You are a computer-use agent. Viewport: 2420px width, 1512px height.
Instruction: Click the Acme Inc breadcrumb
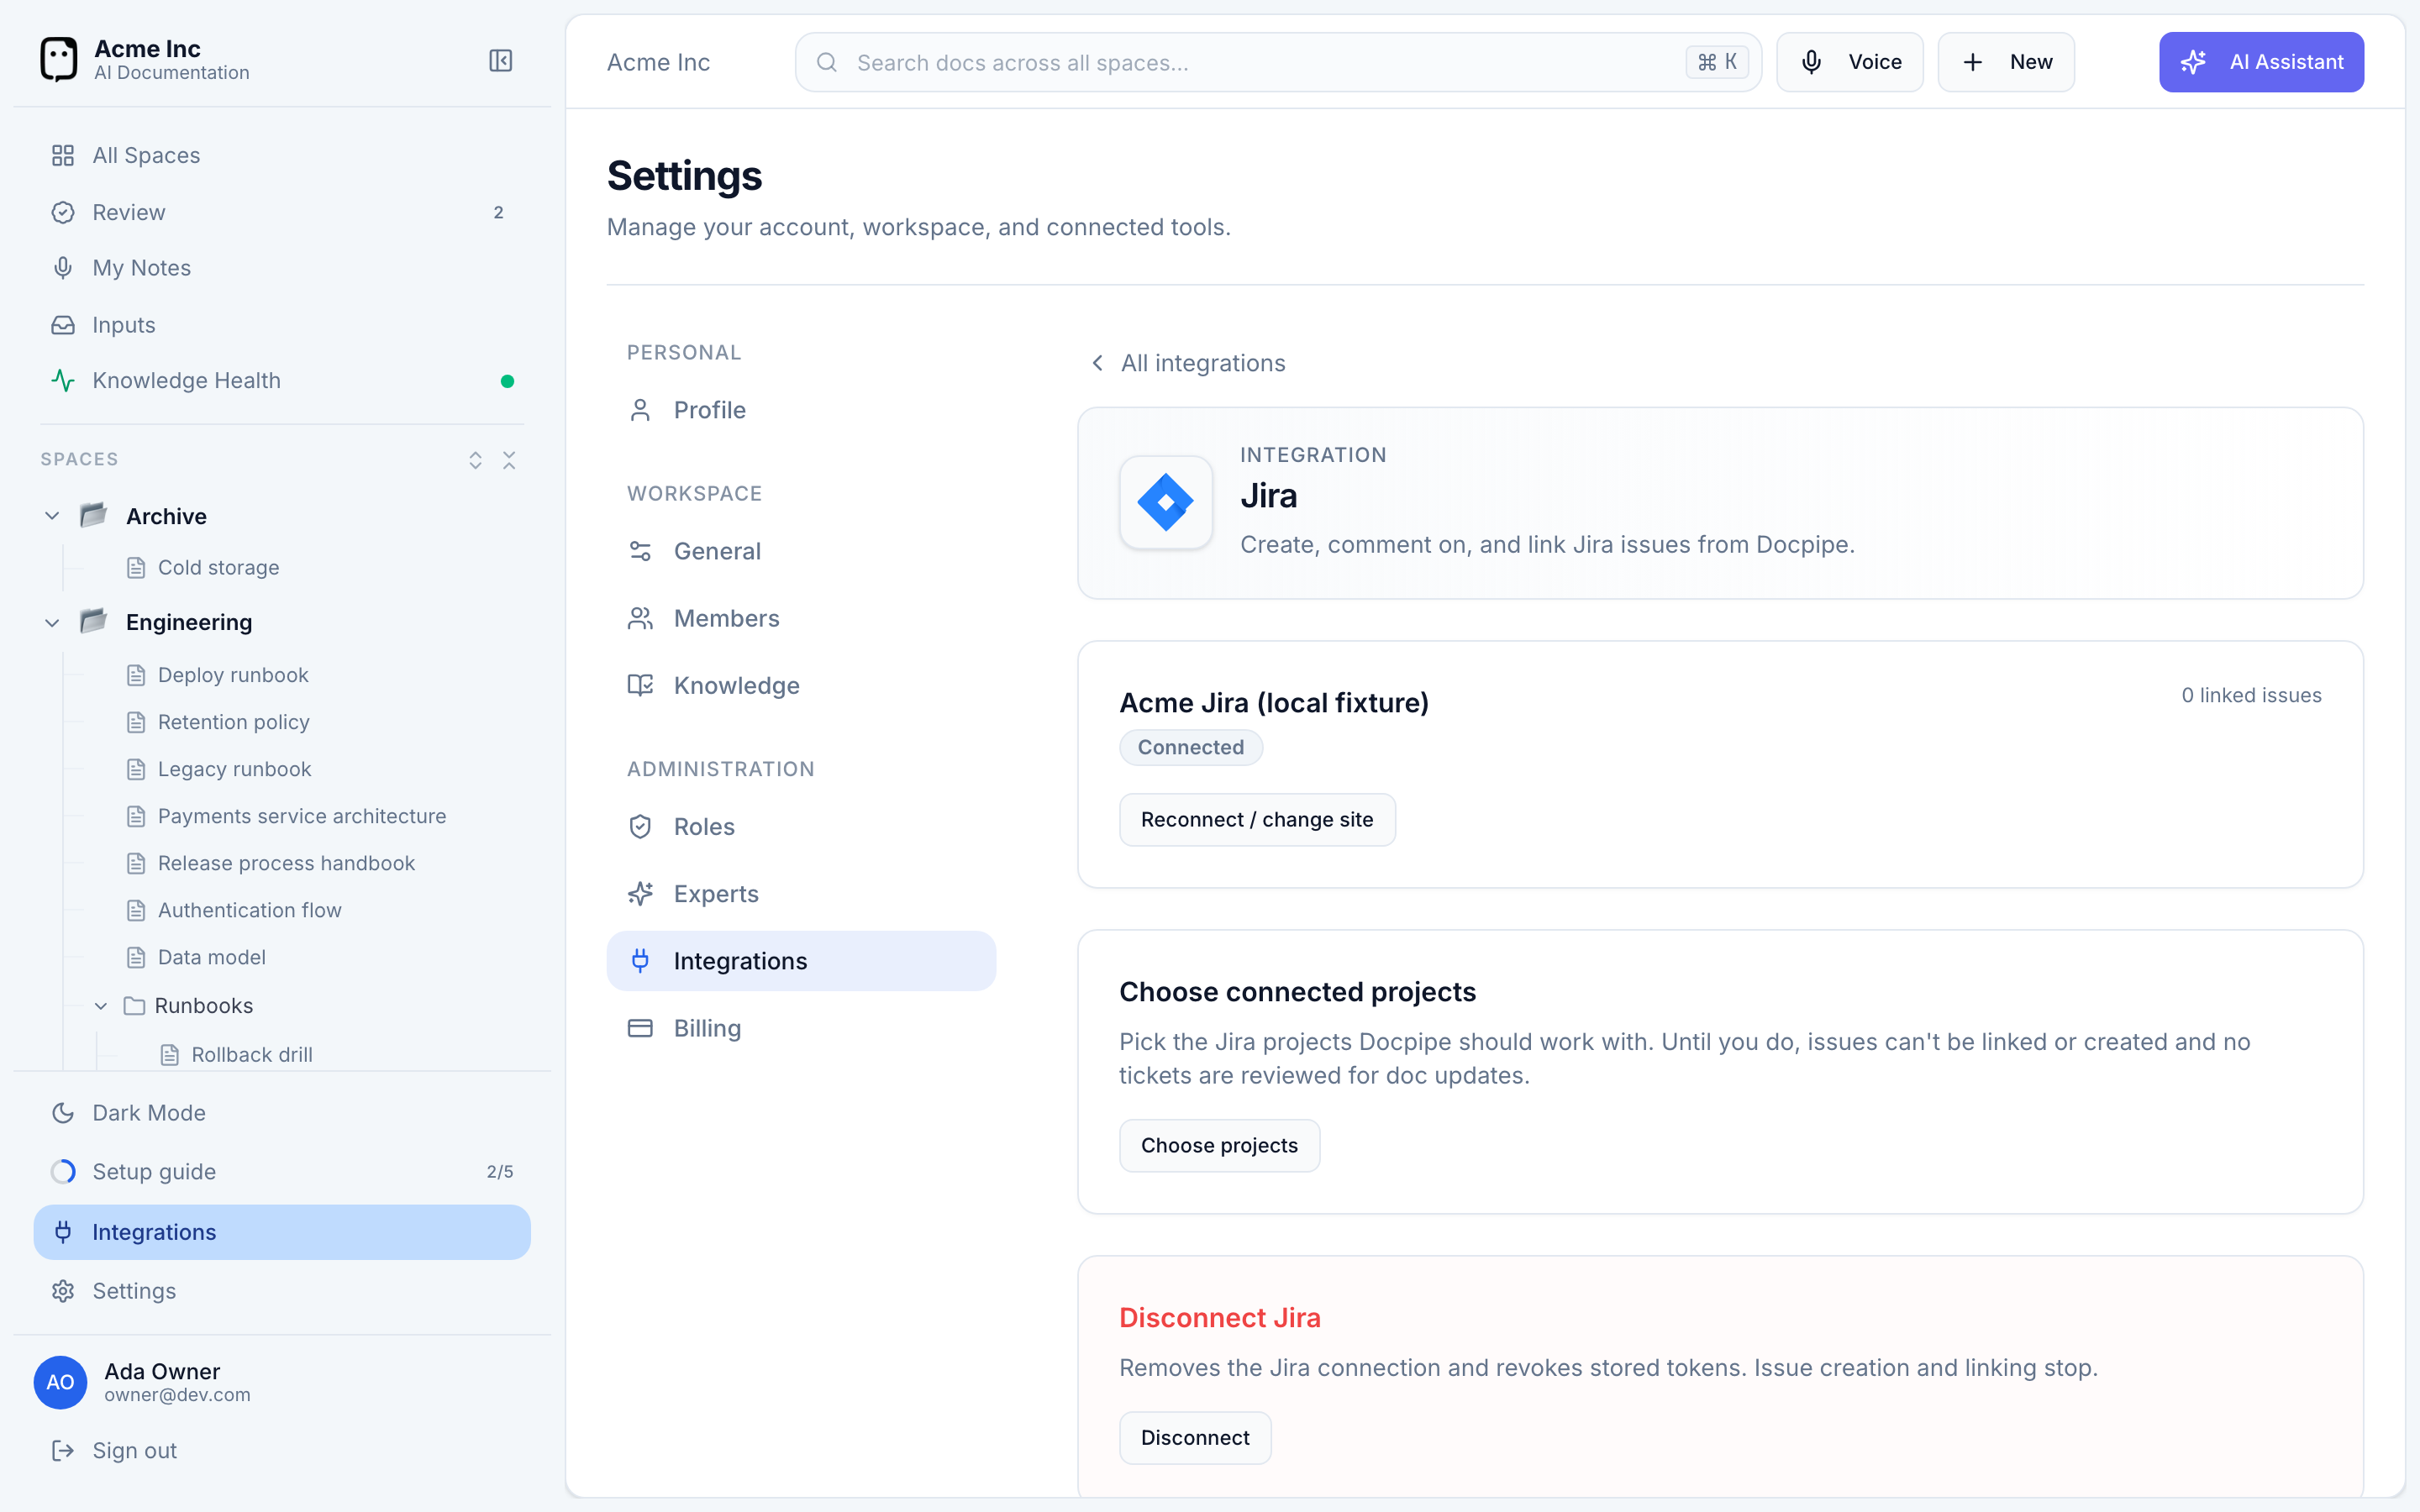(658, 62)
